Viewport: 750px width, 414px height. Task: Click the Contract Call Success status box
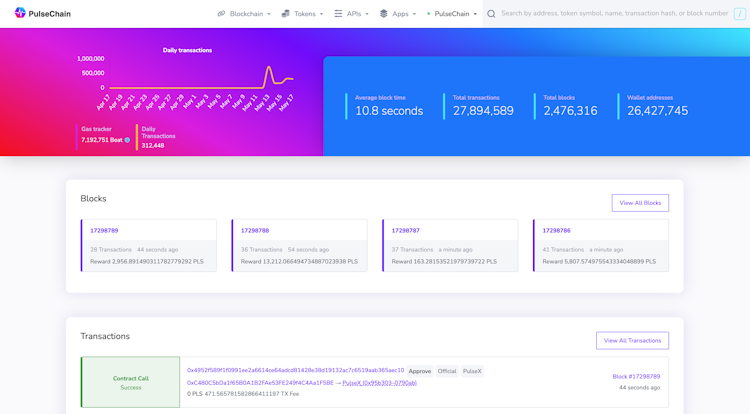[131, 382]
